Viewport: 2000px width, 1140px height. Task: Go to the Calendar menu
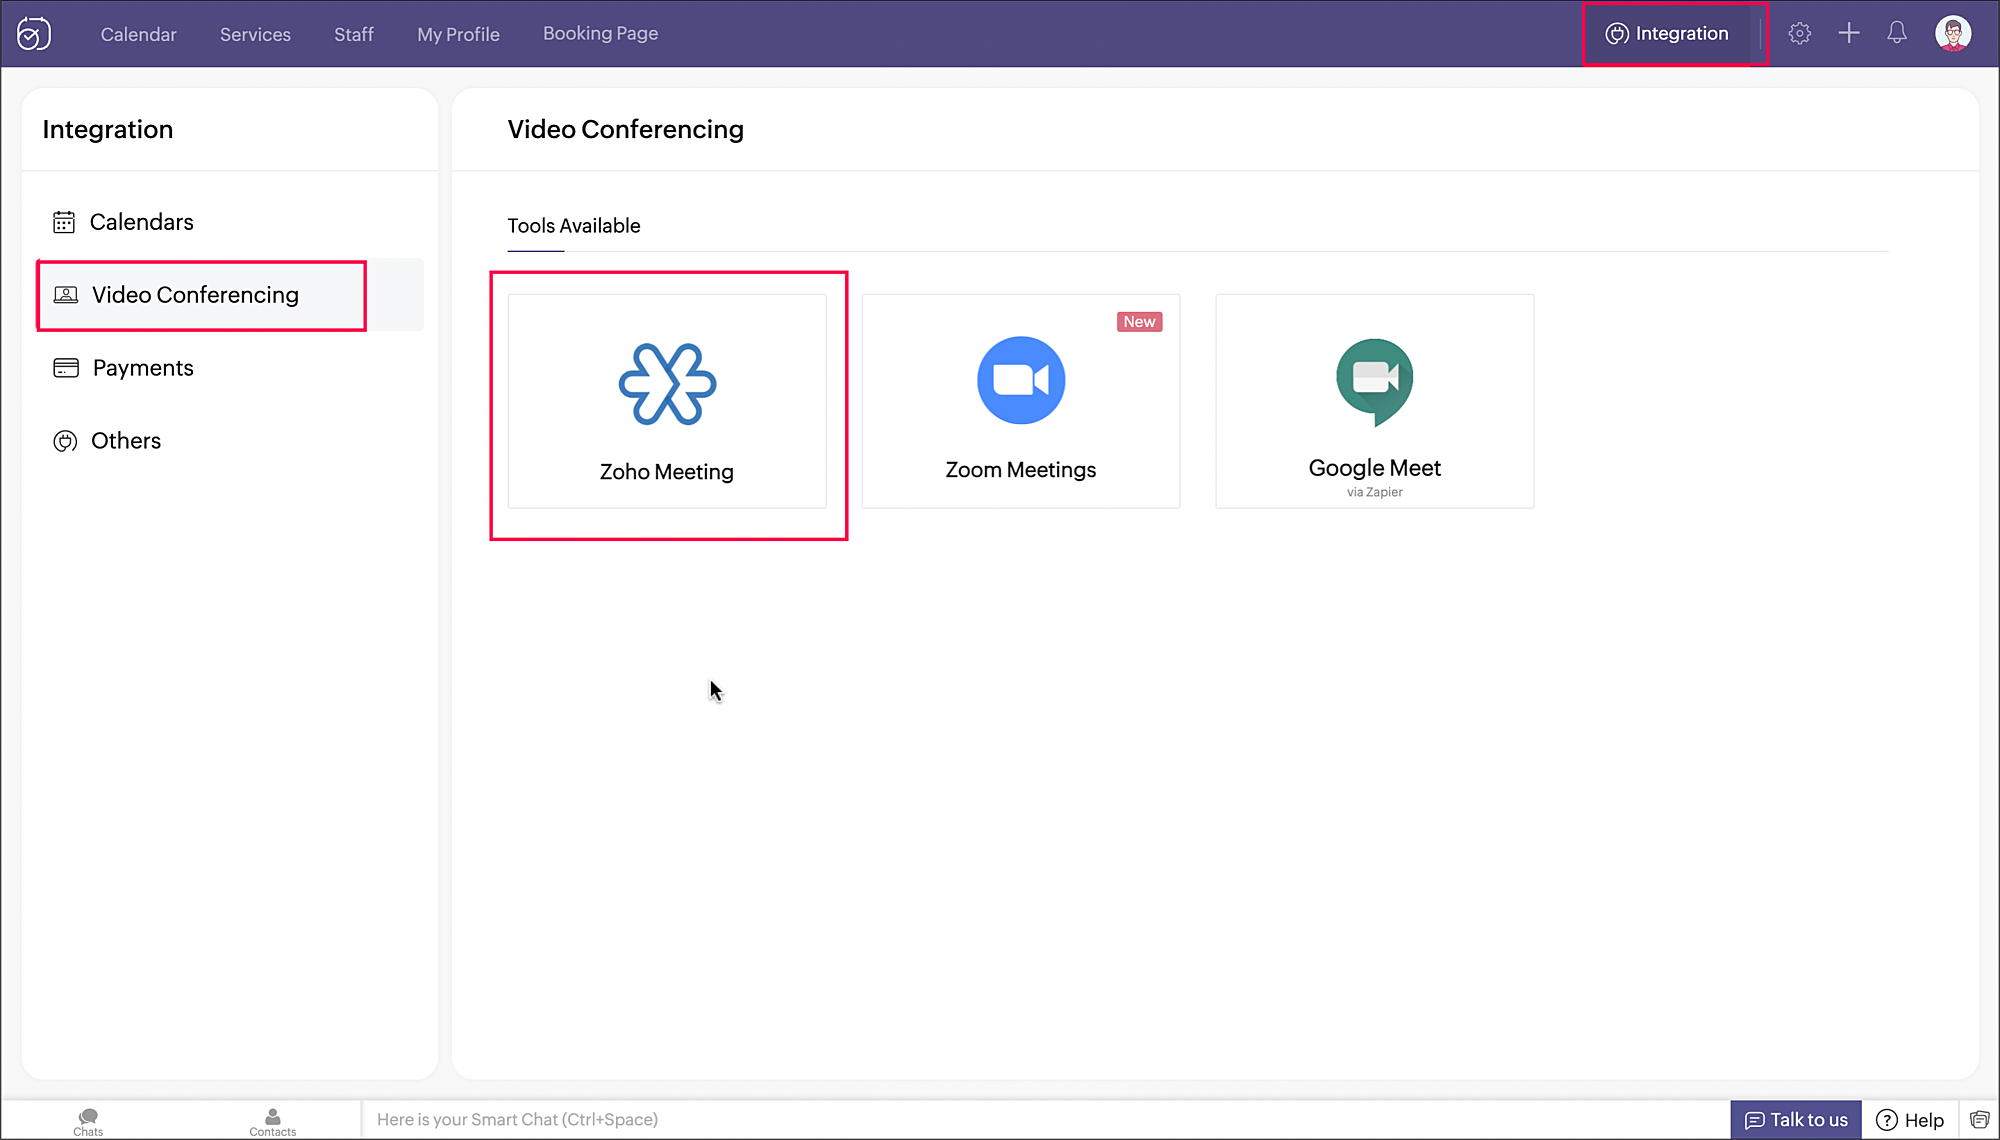pyautogui.click(x=138, y=34)
